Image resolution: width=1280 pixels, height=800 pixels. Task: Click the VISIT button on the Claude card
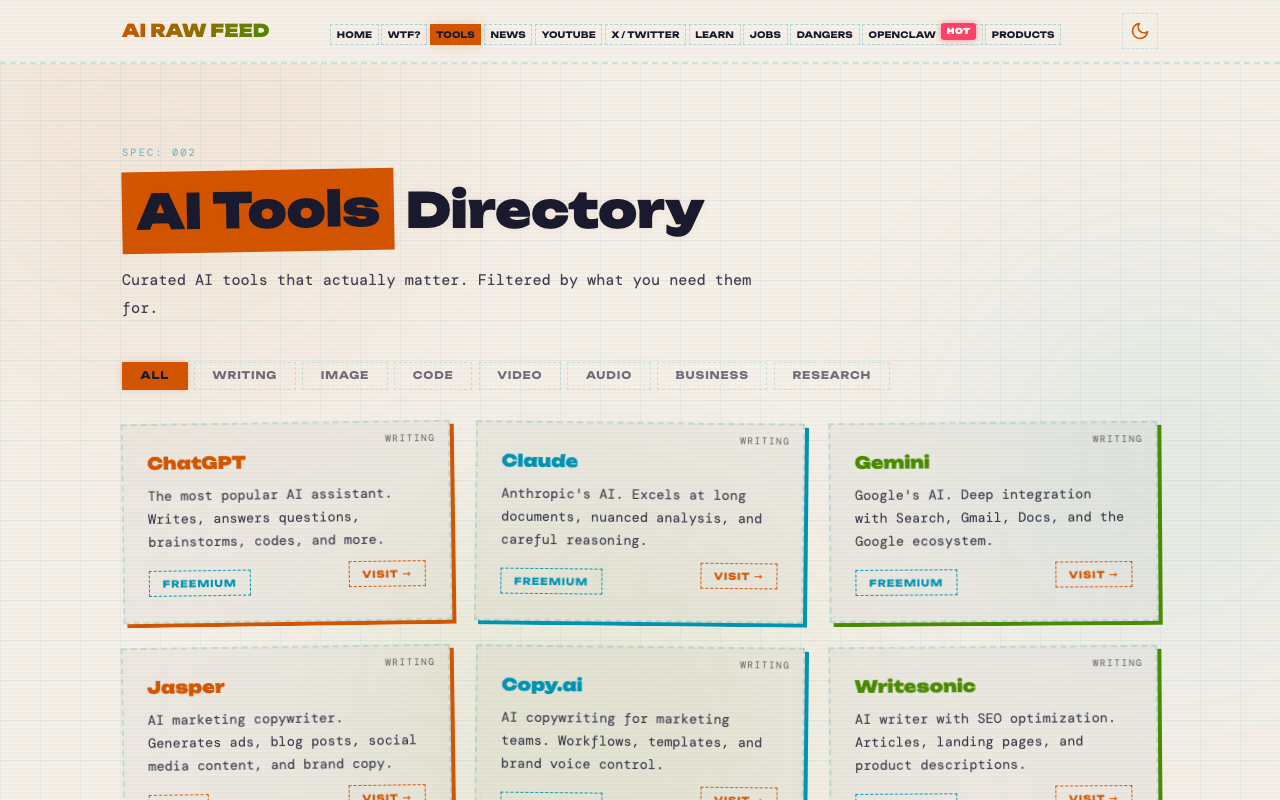coord(738,575)
